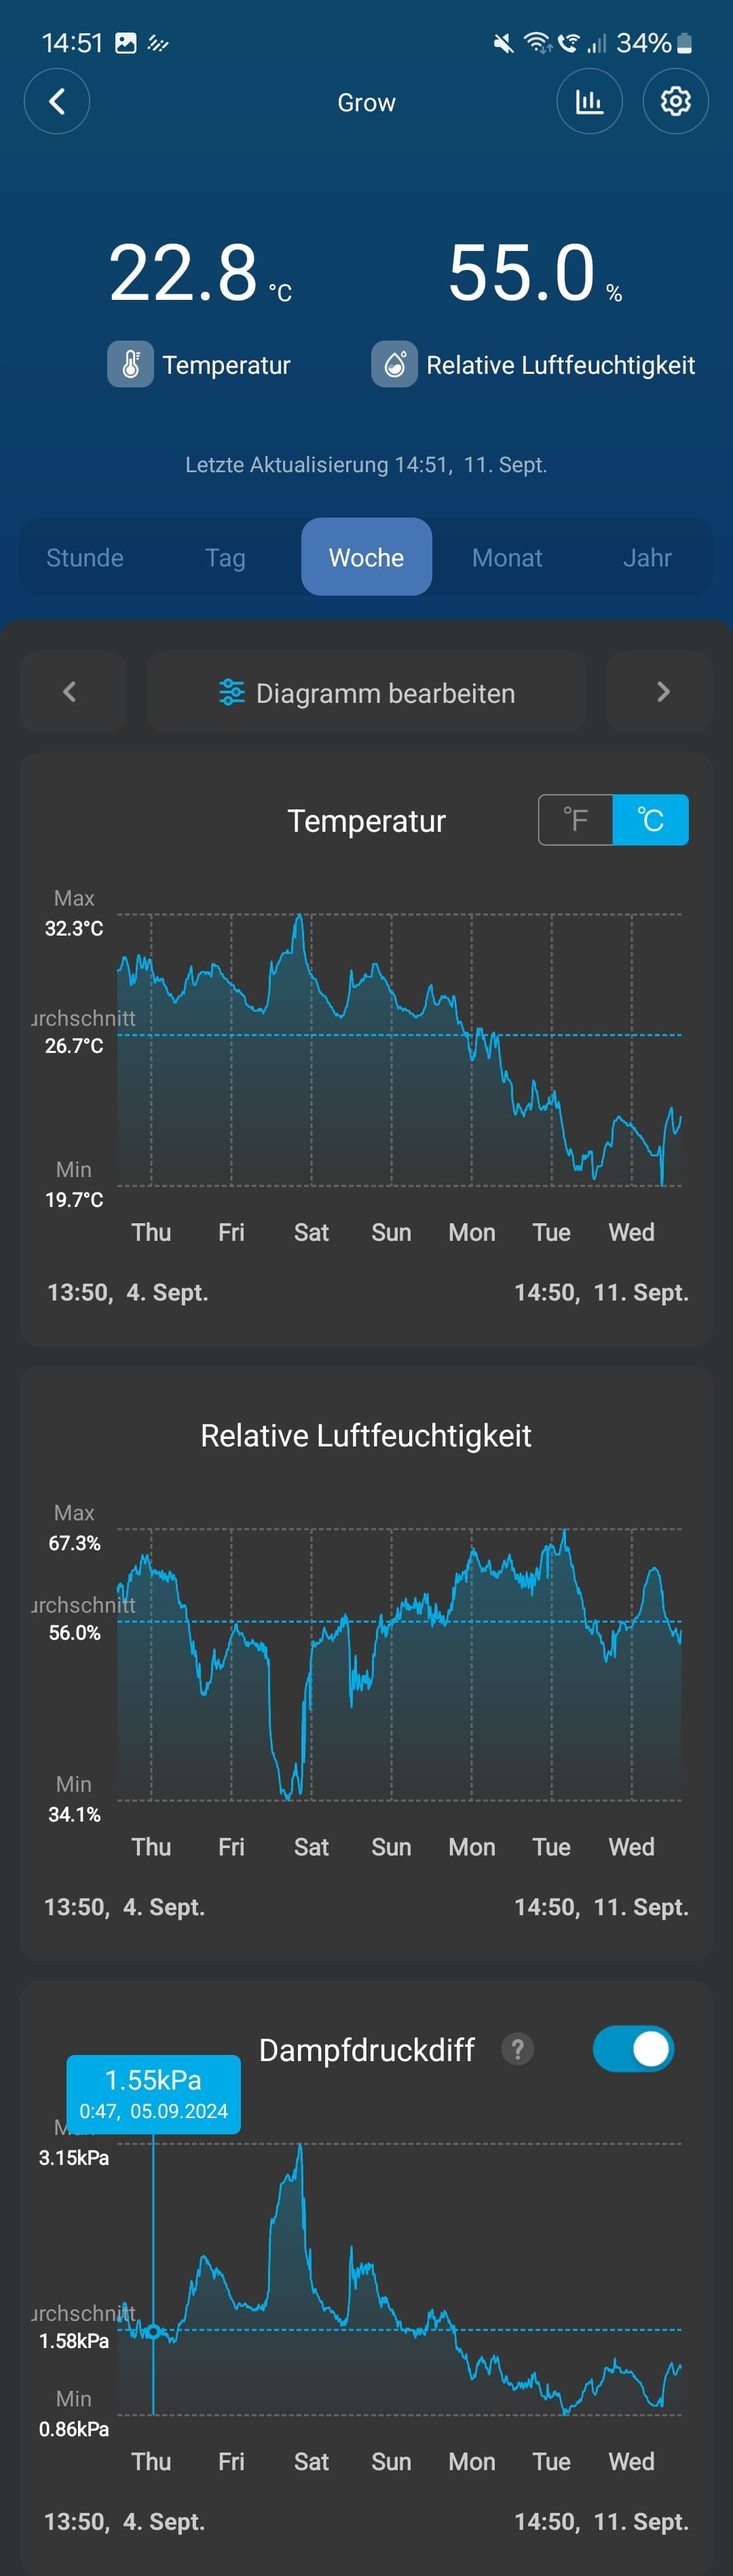The height and width of the screenshot is (2576, 733).
Task: Select the Jahr time range
Action: [647, 557]
